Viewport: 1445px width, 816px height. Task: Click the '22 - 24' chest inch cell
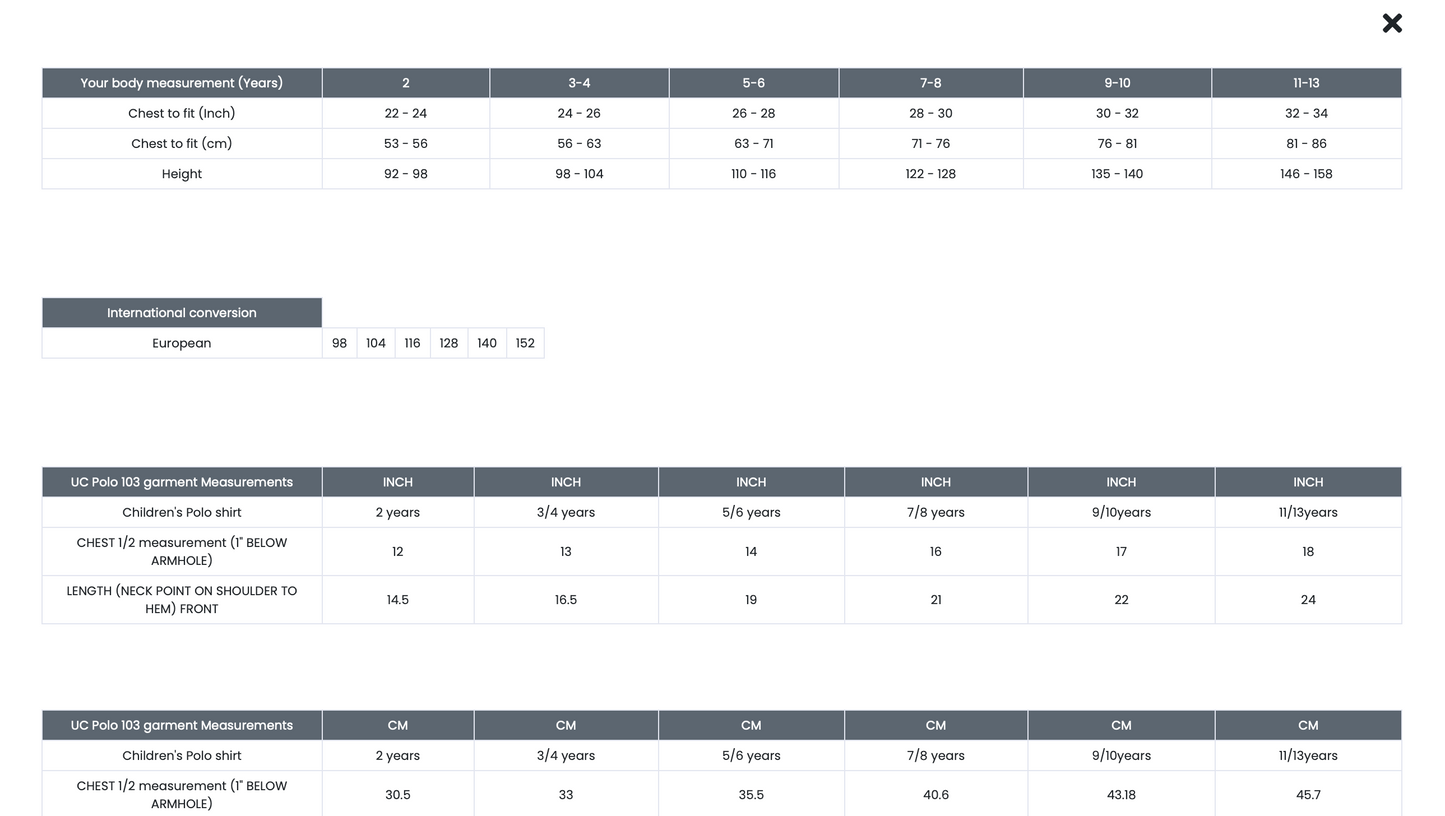click(406, 113)
